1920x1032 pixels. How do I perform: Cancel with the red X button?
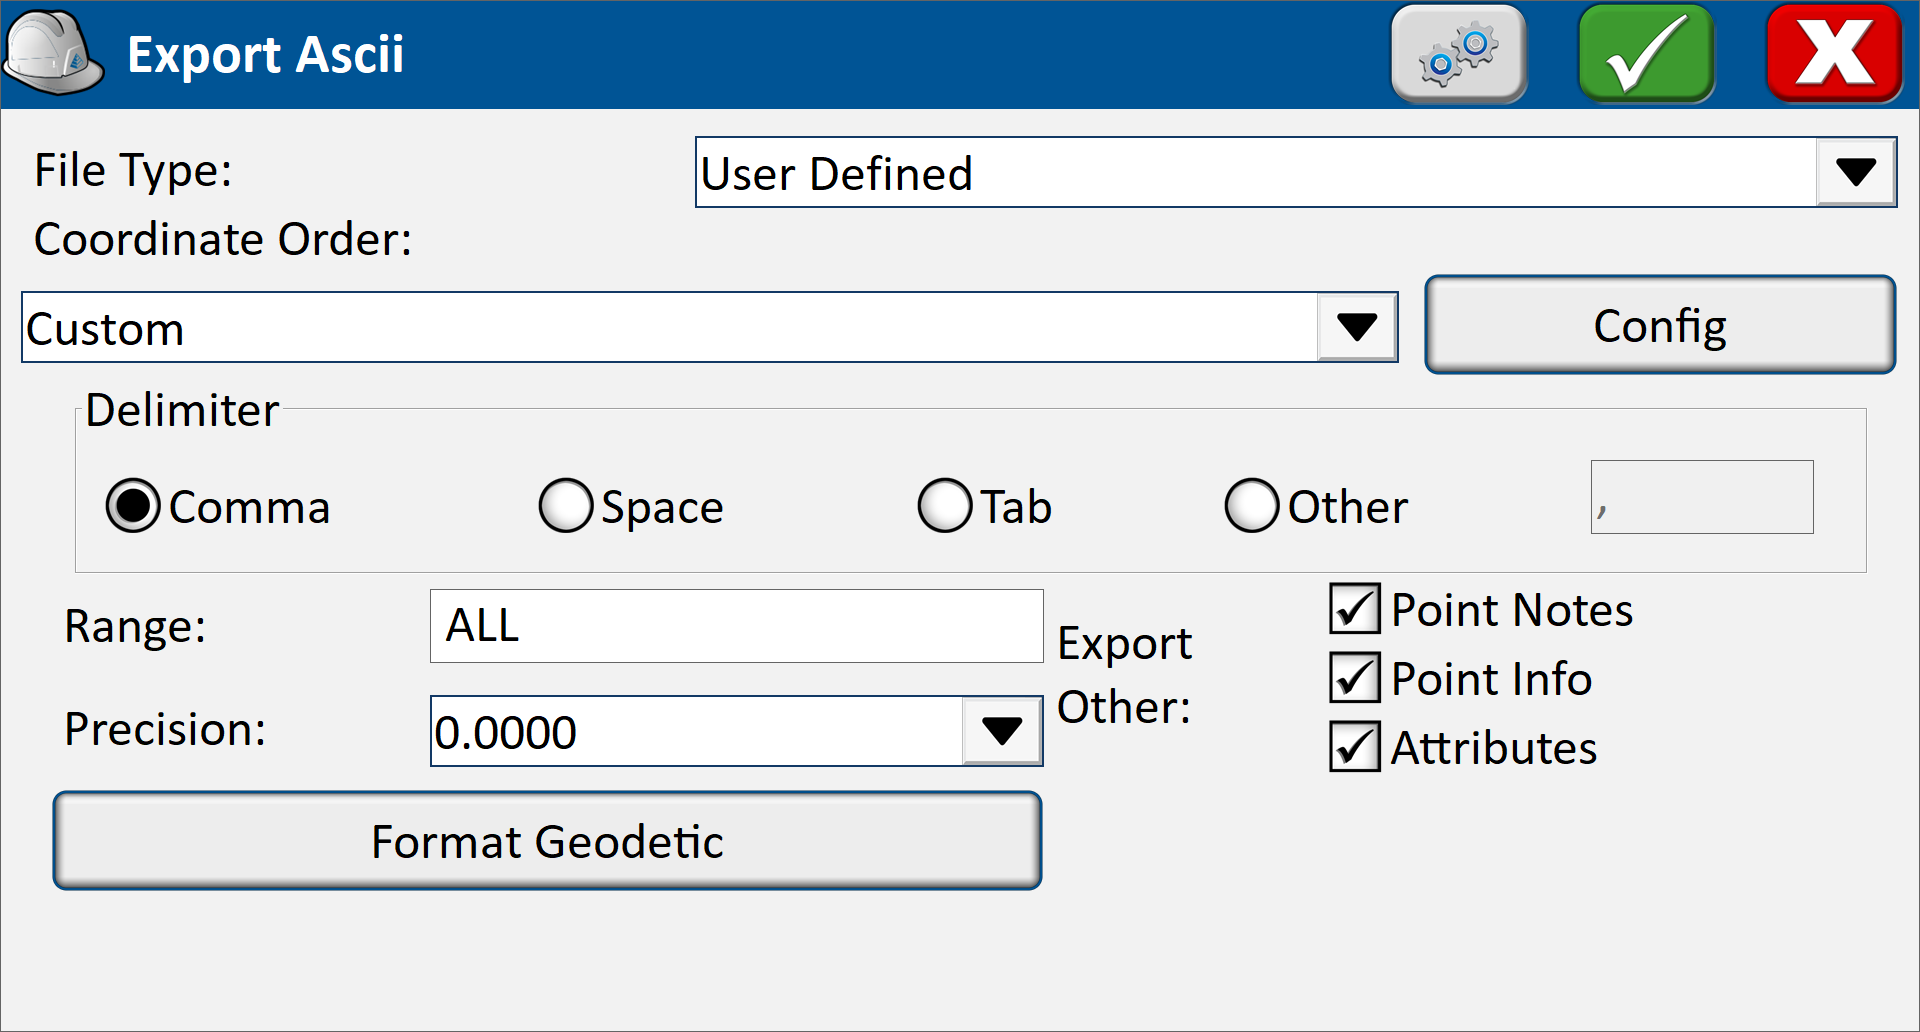pos(1834,54)
